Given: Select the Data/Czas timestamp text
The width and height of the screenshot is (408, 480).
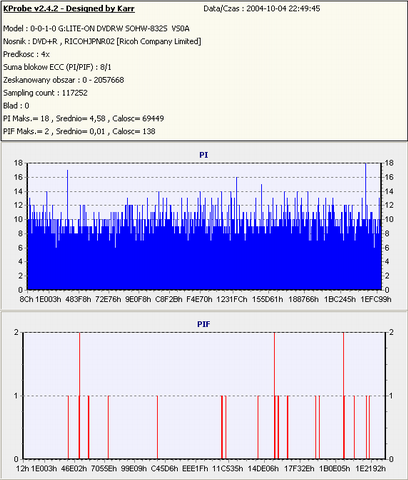Looking at the screenshot, I should pos(262,9).
